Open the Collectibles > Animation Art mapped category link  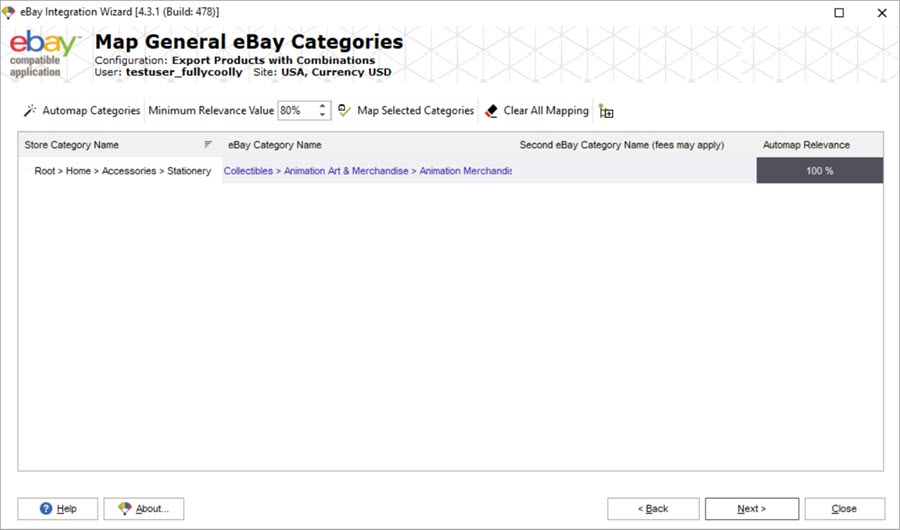coord(367,171)
